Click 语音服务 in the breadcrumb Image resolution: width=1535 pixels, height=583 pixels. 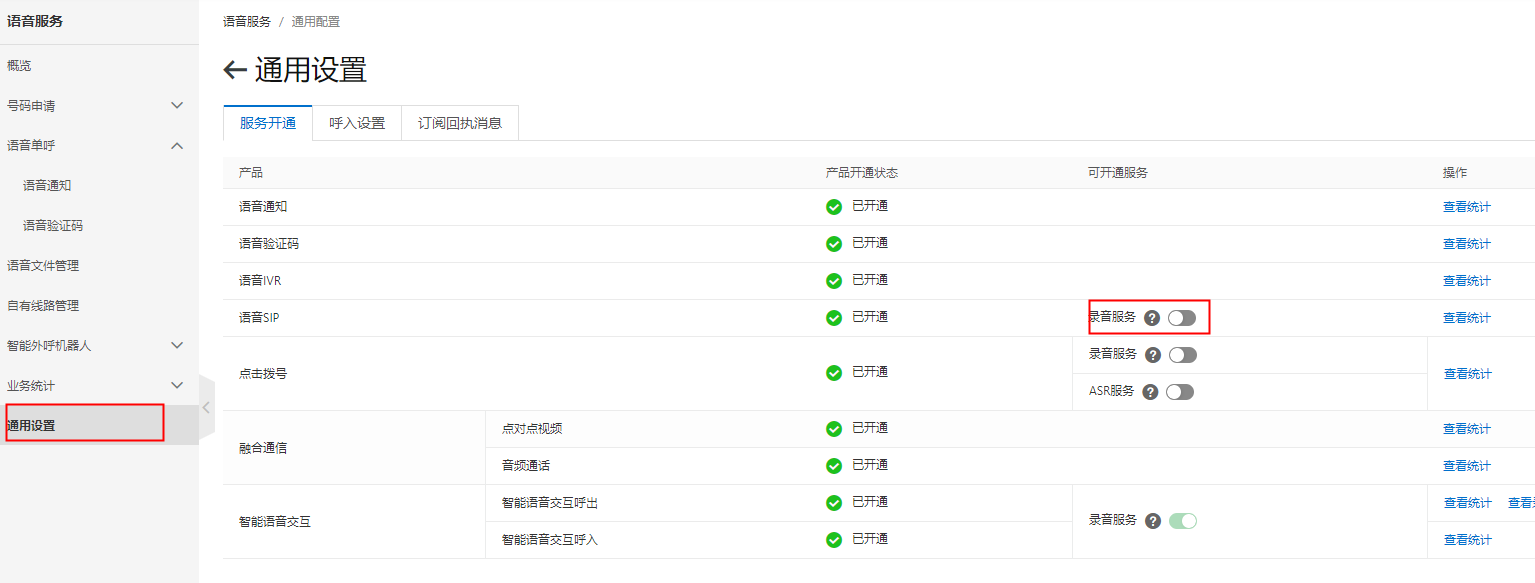click(x=247, y=21)
